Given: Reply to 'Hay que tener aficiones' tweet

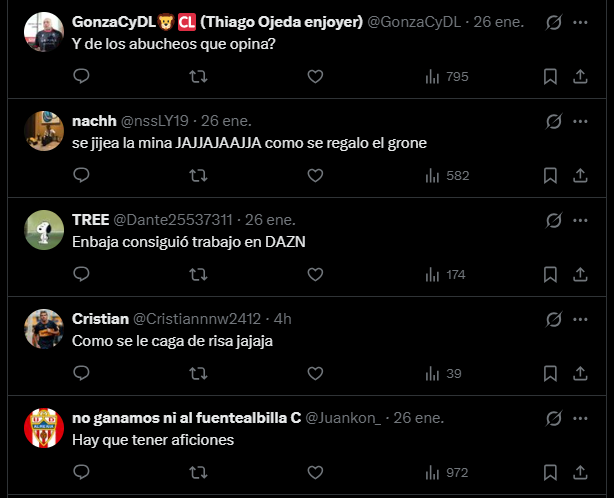Looking at the screenshot, I should coord(82,473).
